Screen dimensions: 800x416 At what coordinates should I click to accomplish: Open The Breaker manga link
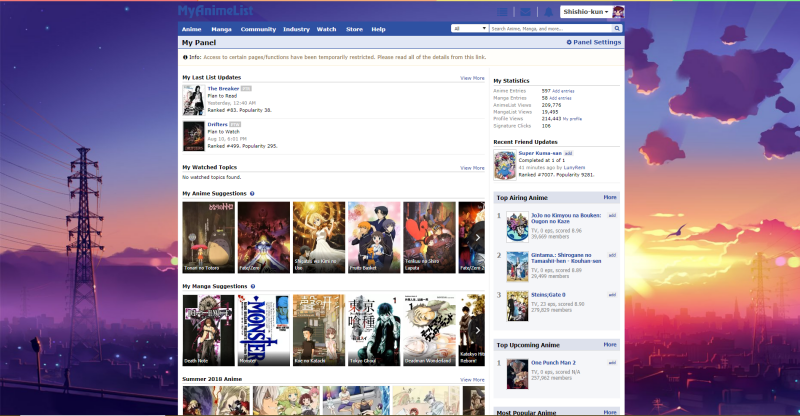pos(223,89)
